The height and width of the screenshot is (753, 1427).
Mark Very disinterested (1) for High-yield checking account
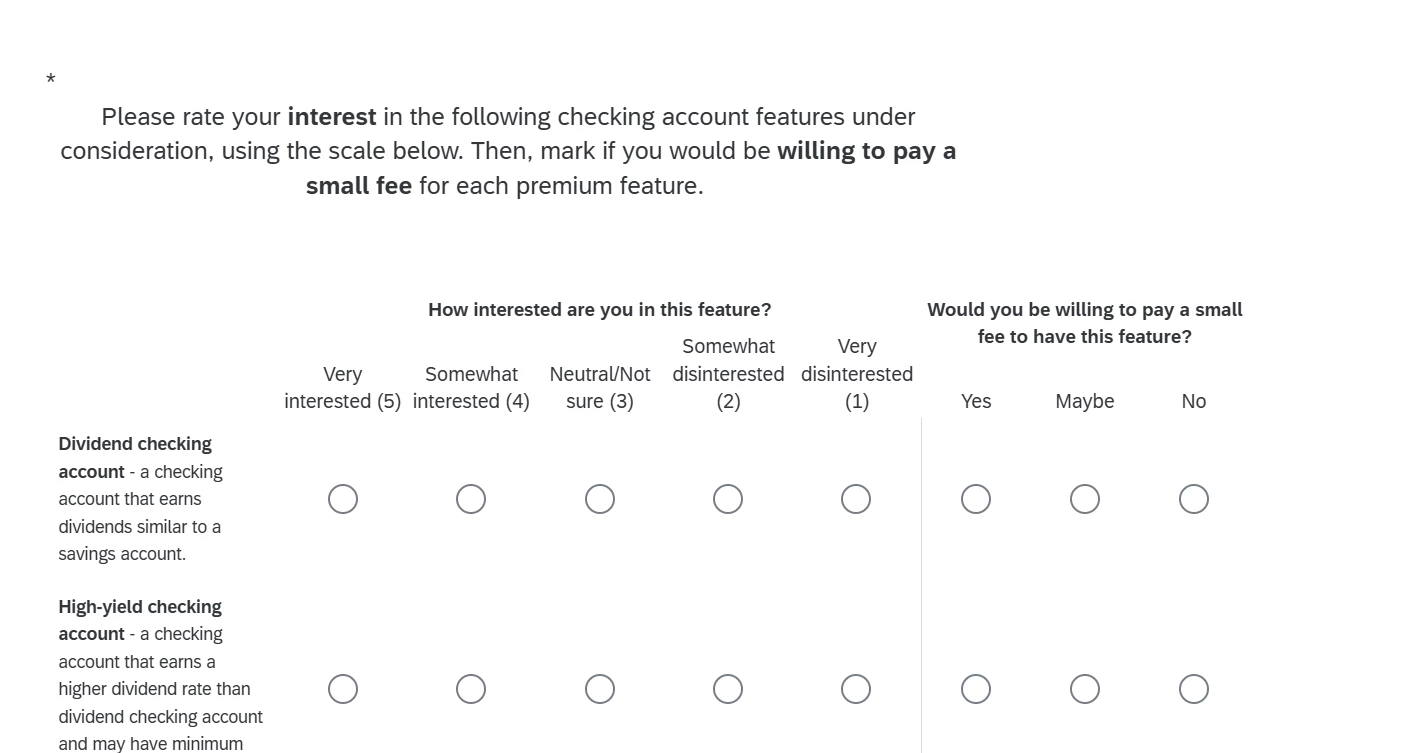[x=856, y=689]
